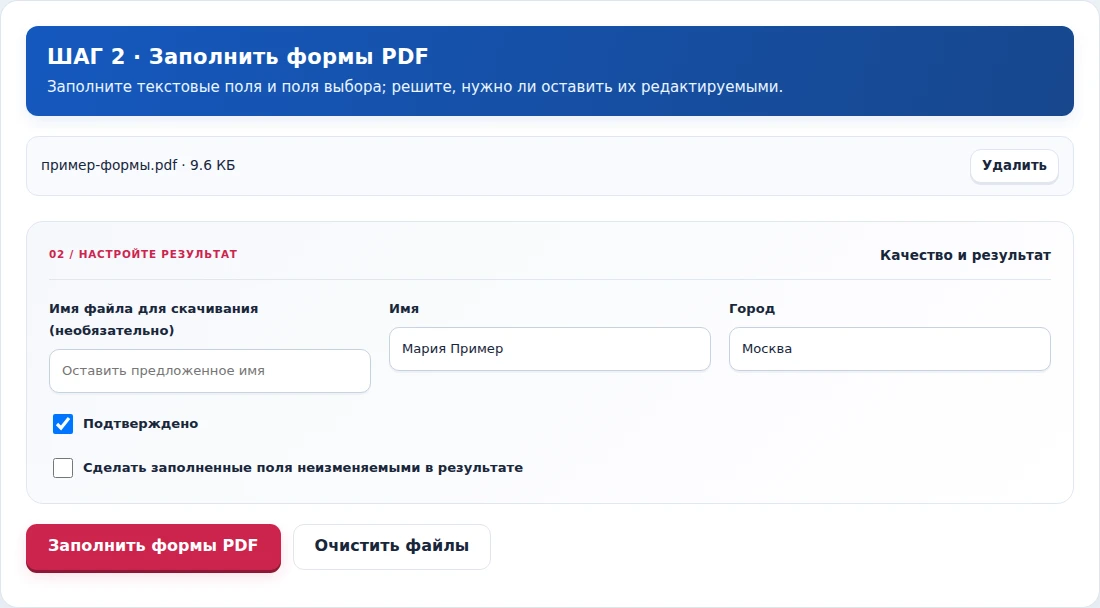The width and height of the screenshot is (1100, 608).
Task: Click the file name пример-формы.pdf · 9.6 КБ
Action: click(138, 165)
